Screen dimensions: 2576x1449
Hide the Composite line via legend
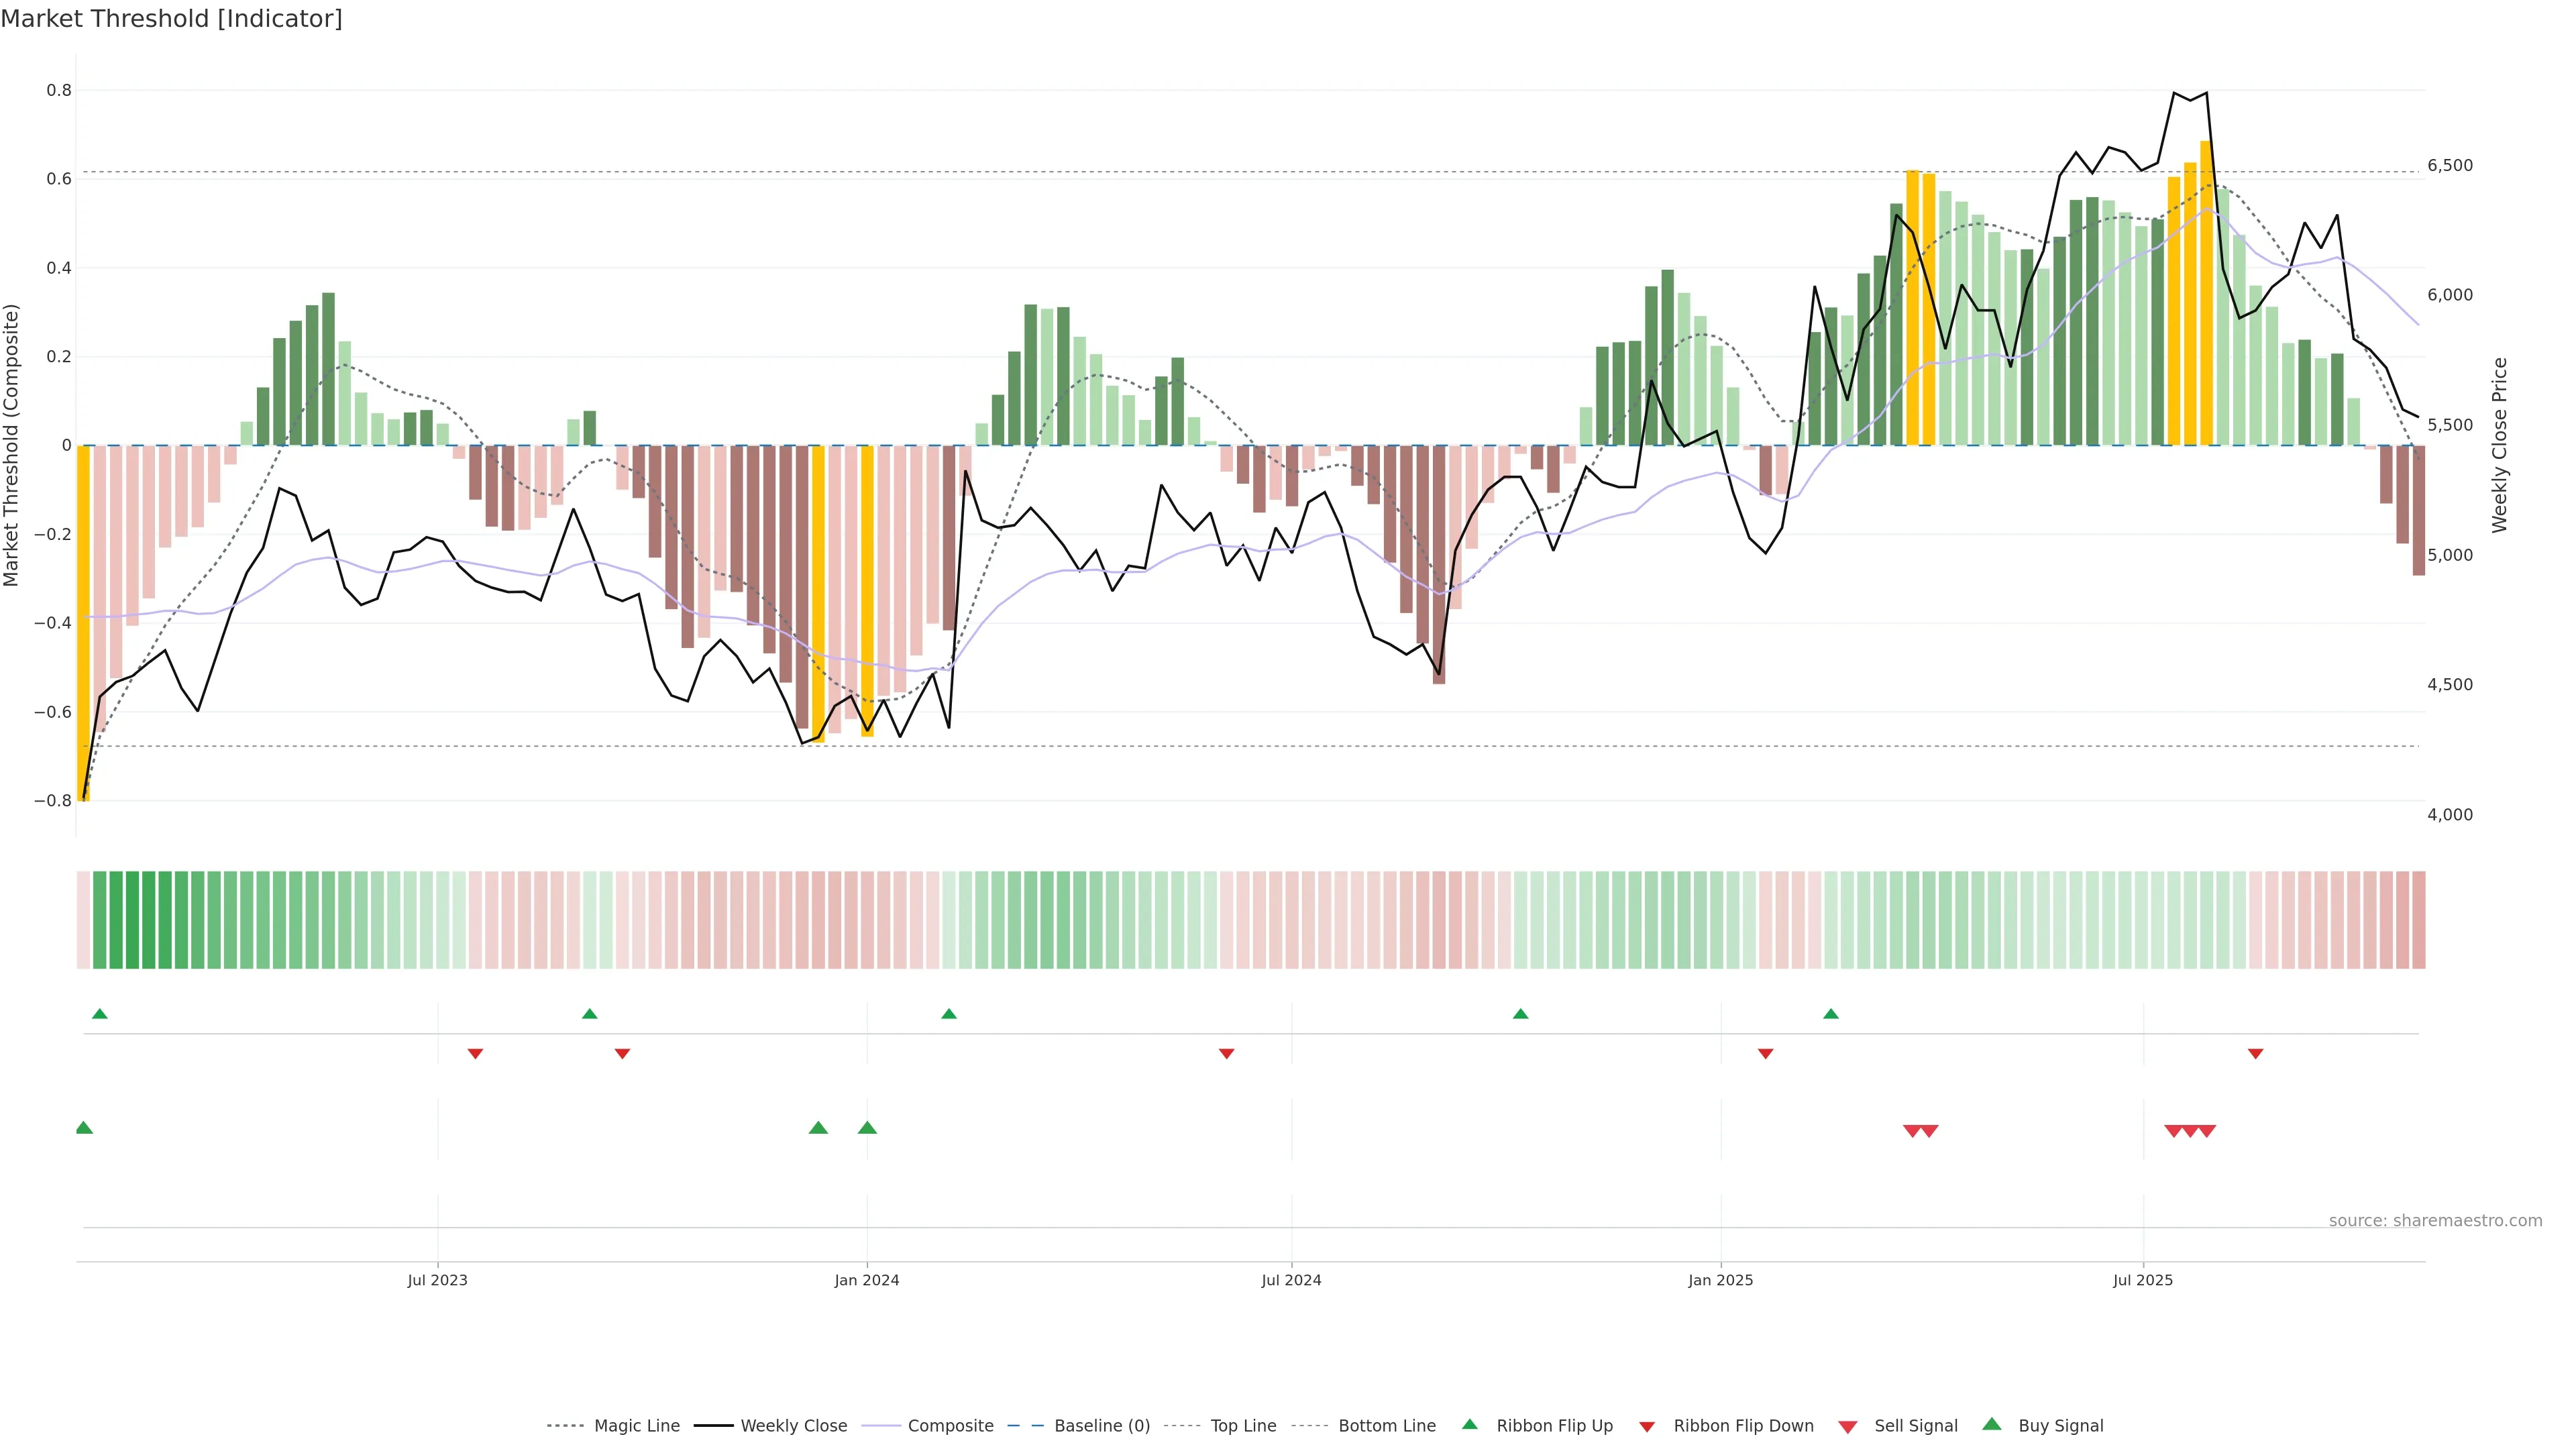[950, 1426]
